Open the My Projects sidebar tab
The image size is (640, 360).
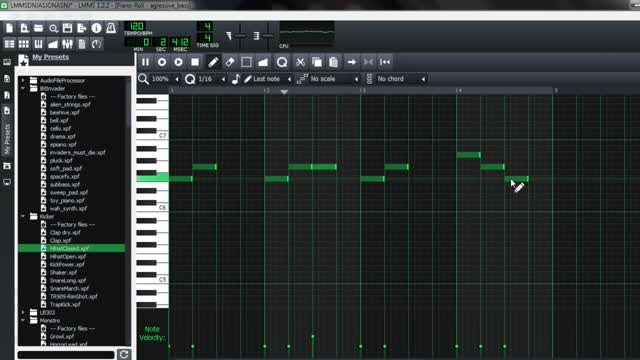click(x=7, y=78)
